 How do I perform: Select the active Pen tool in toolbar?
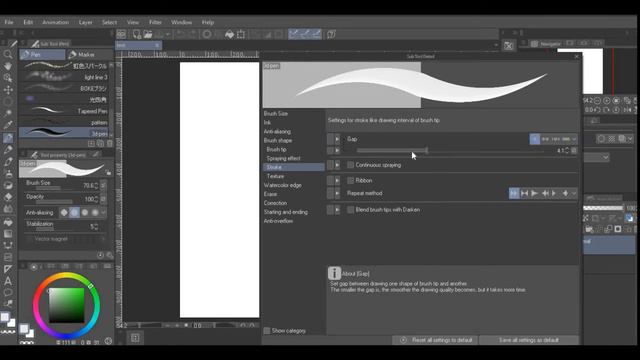[x=8, y=138]
